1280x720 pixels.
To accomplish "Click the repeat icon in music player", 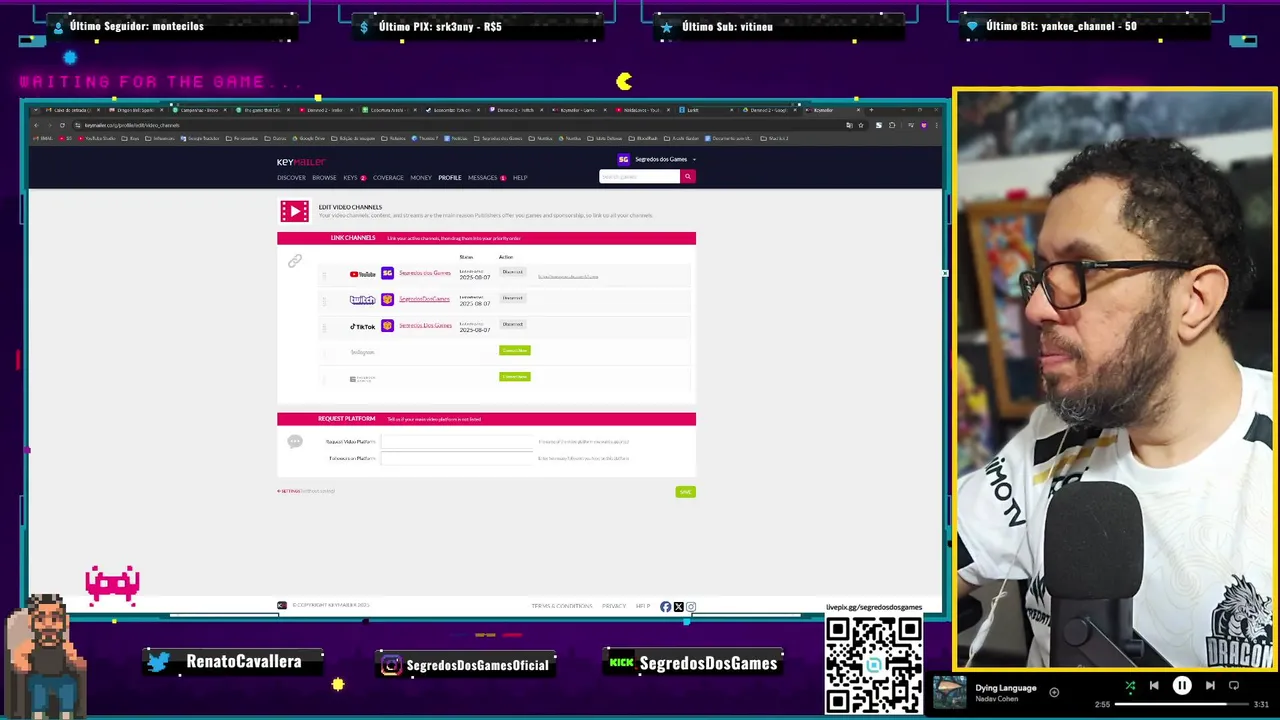I will 1234,686.
